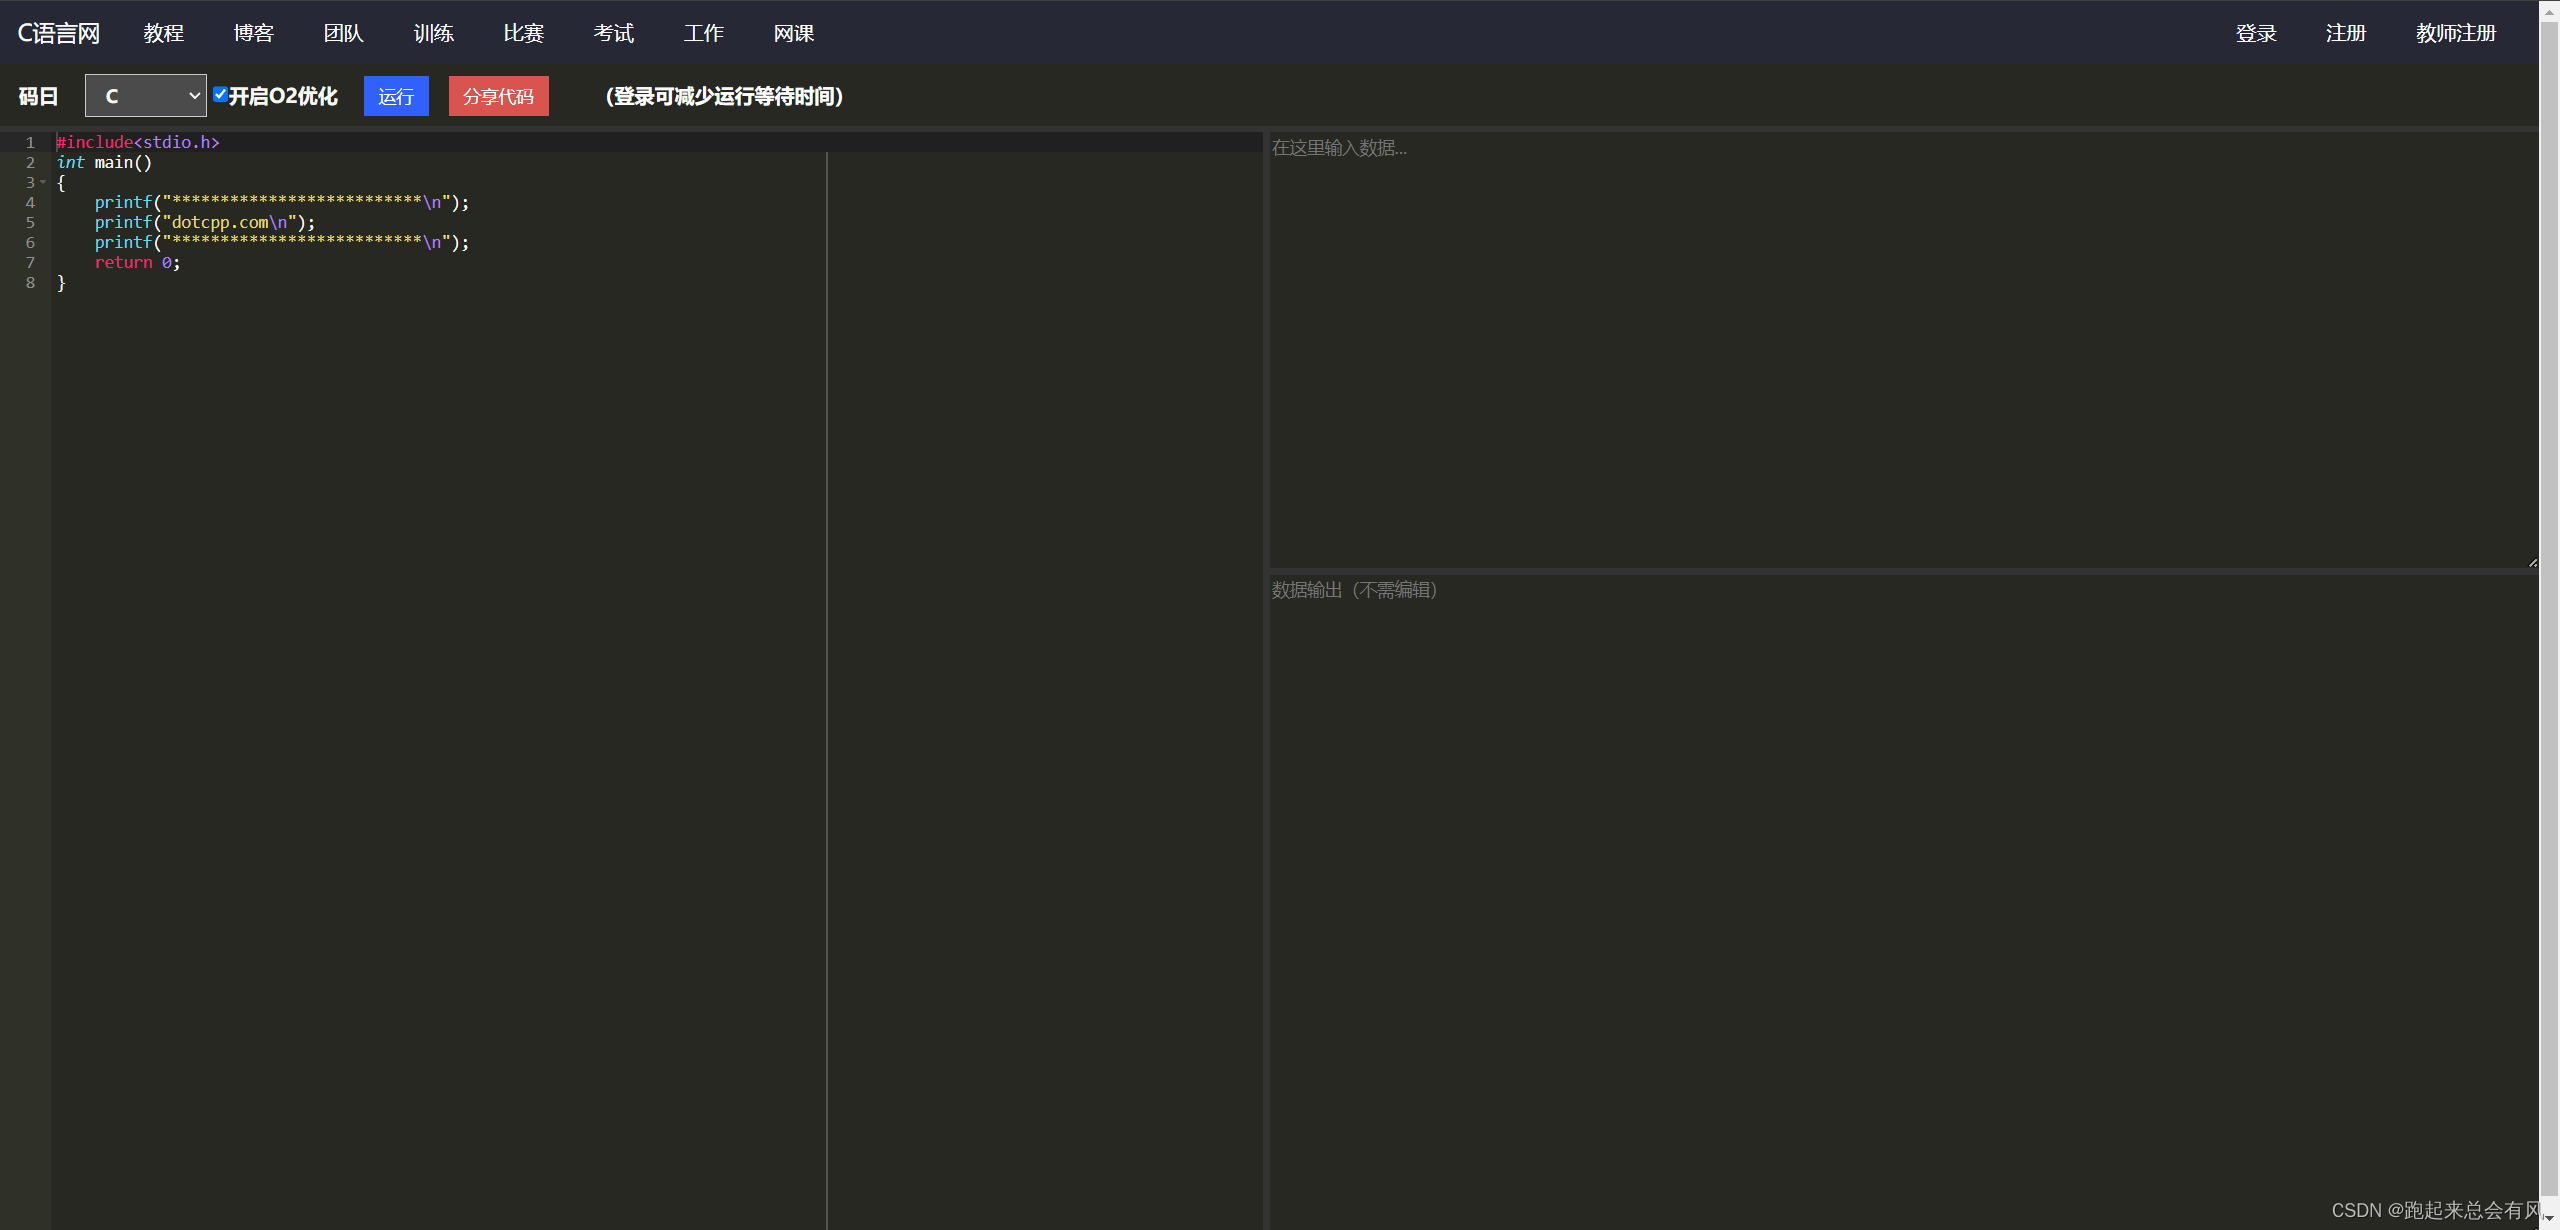Viewport: 2560px width, 1230px height.
Task: Click the 登录 link
Action: (x=2256, y=33)
